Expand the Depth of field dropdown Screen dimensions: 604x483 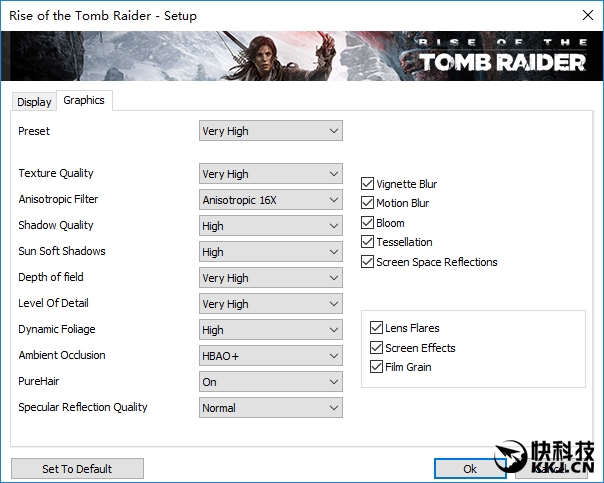click(x=270, y=278)
